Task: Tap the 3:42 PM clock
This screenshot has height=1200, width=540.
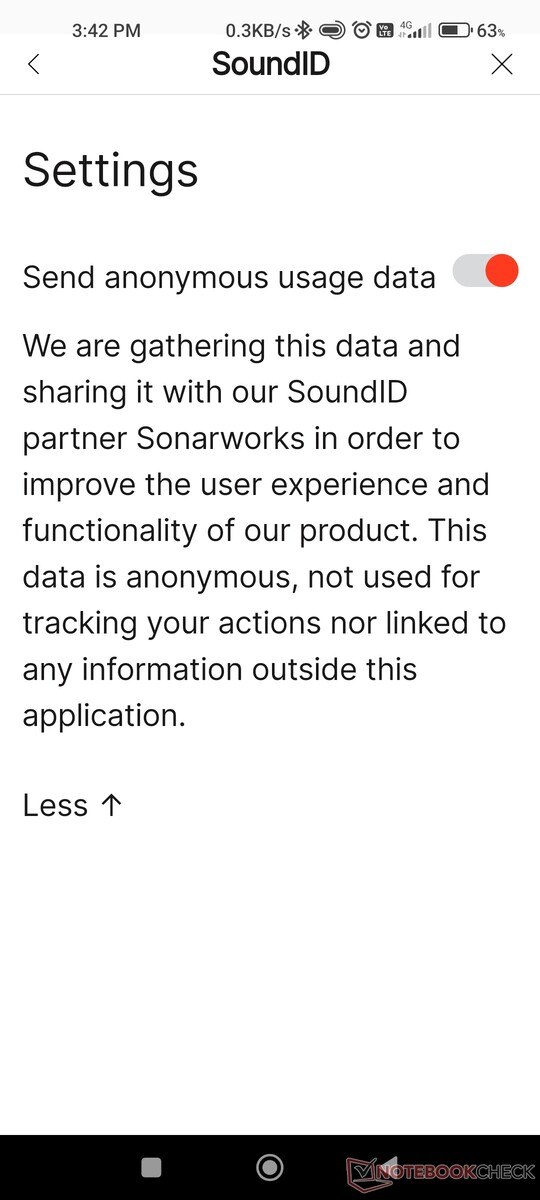Action: click(106, 31)
